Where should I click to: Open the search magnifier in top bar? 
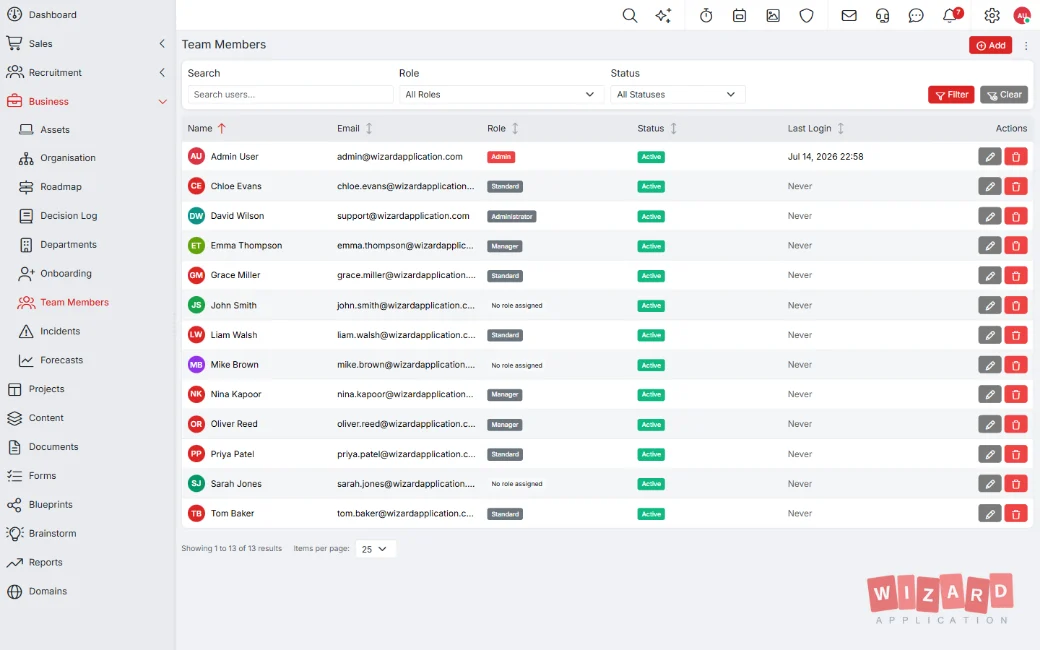tap(629, 15)
